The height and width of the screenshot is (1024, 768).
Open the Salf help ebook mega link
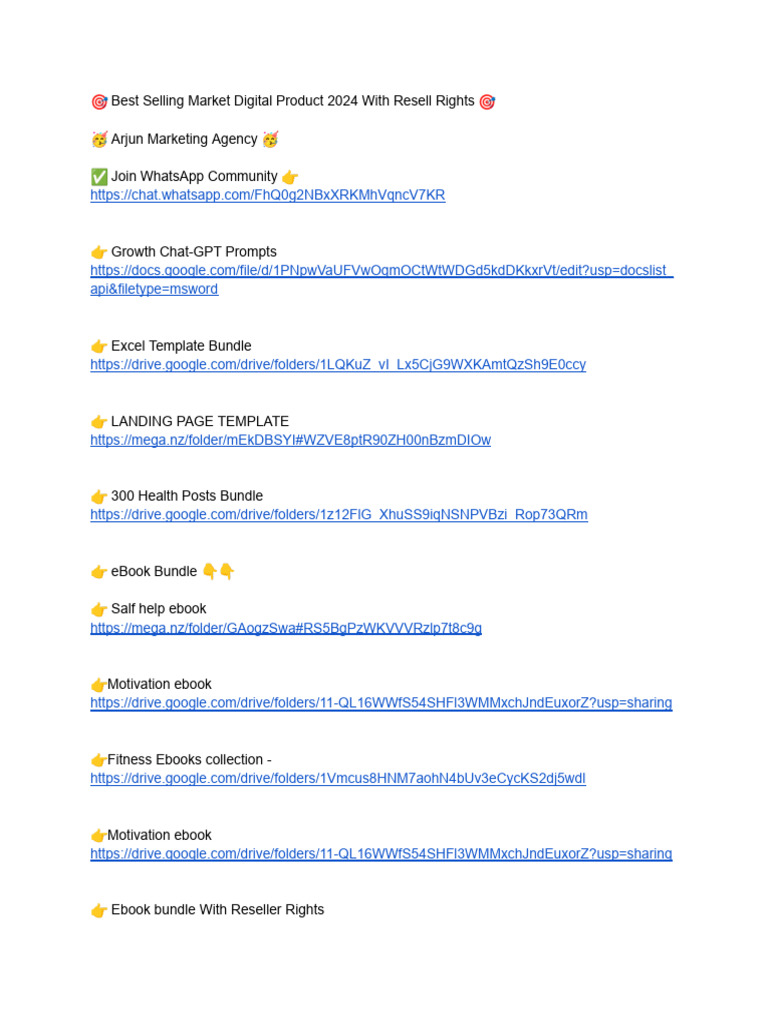pos(286,628)
